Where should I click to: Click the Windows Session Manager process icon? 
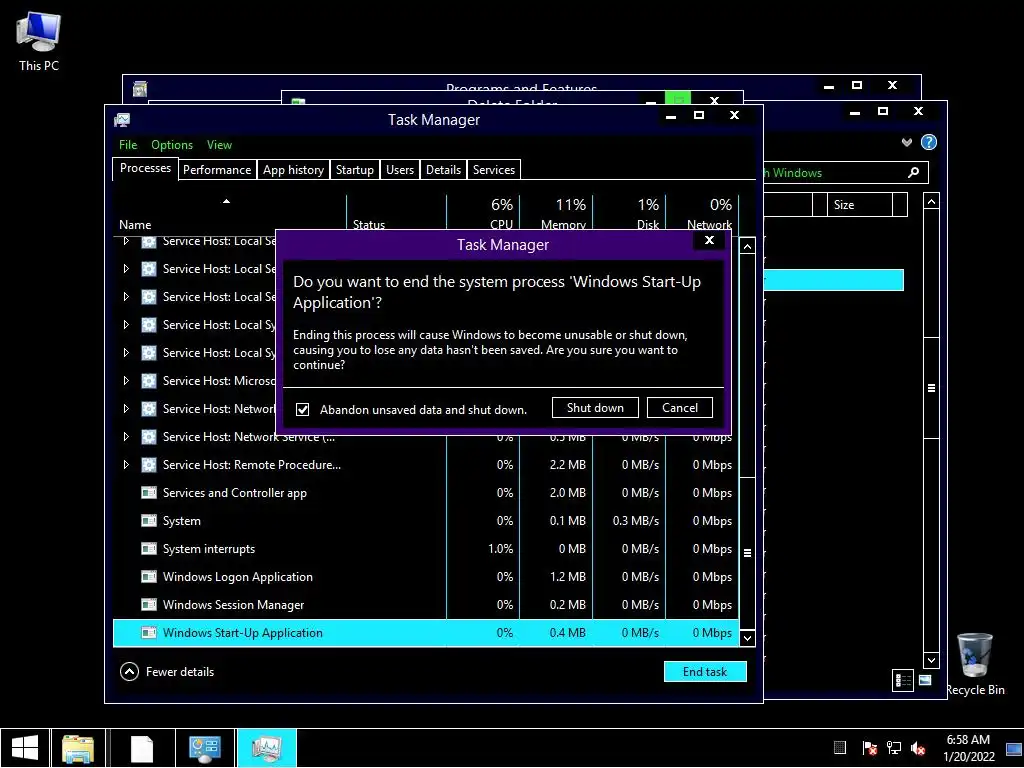(149, 605)
